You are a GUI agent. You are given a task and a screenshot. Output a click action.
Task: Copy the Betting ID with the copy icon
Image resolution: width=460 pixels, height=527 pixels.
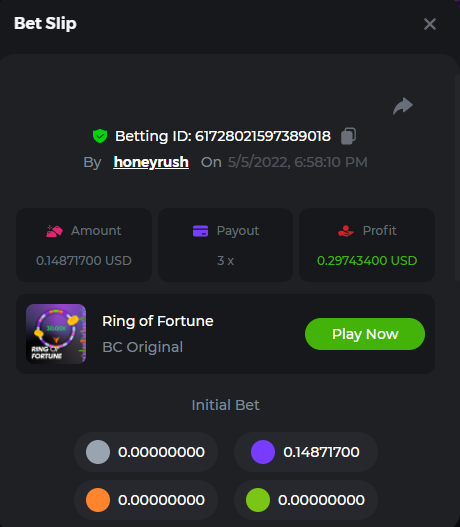348,136
